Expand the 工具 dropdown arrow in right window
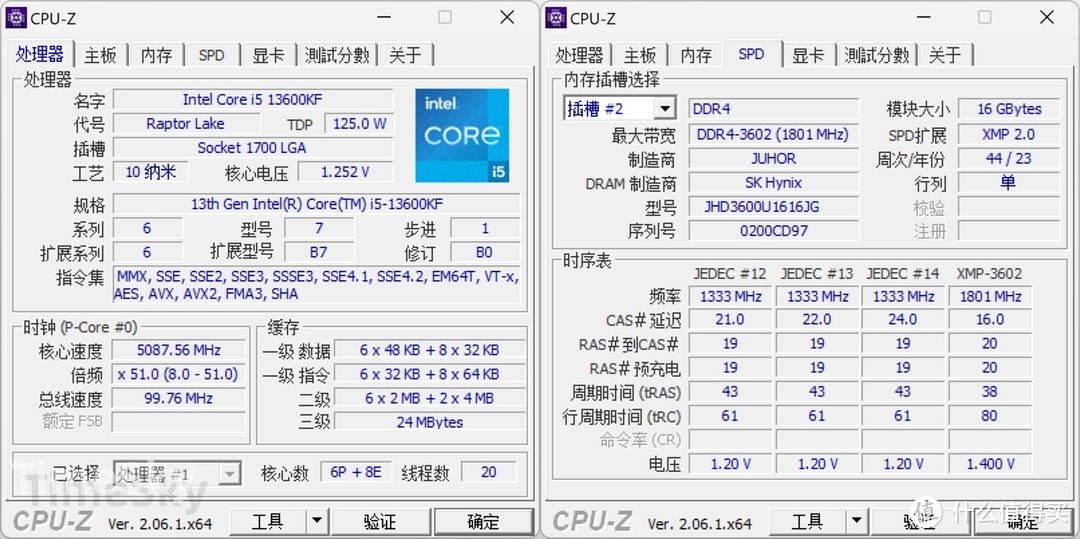 coord(855,522)
